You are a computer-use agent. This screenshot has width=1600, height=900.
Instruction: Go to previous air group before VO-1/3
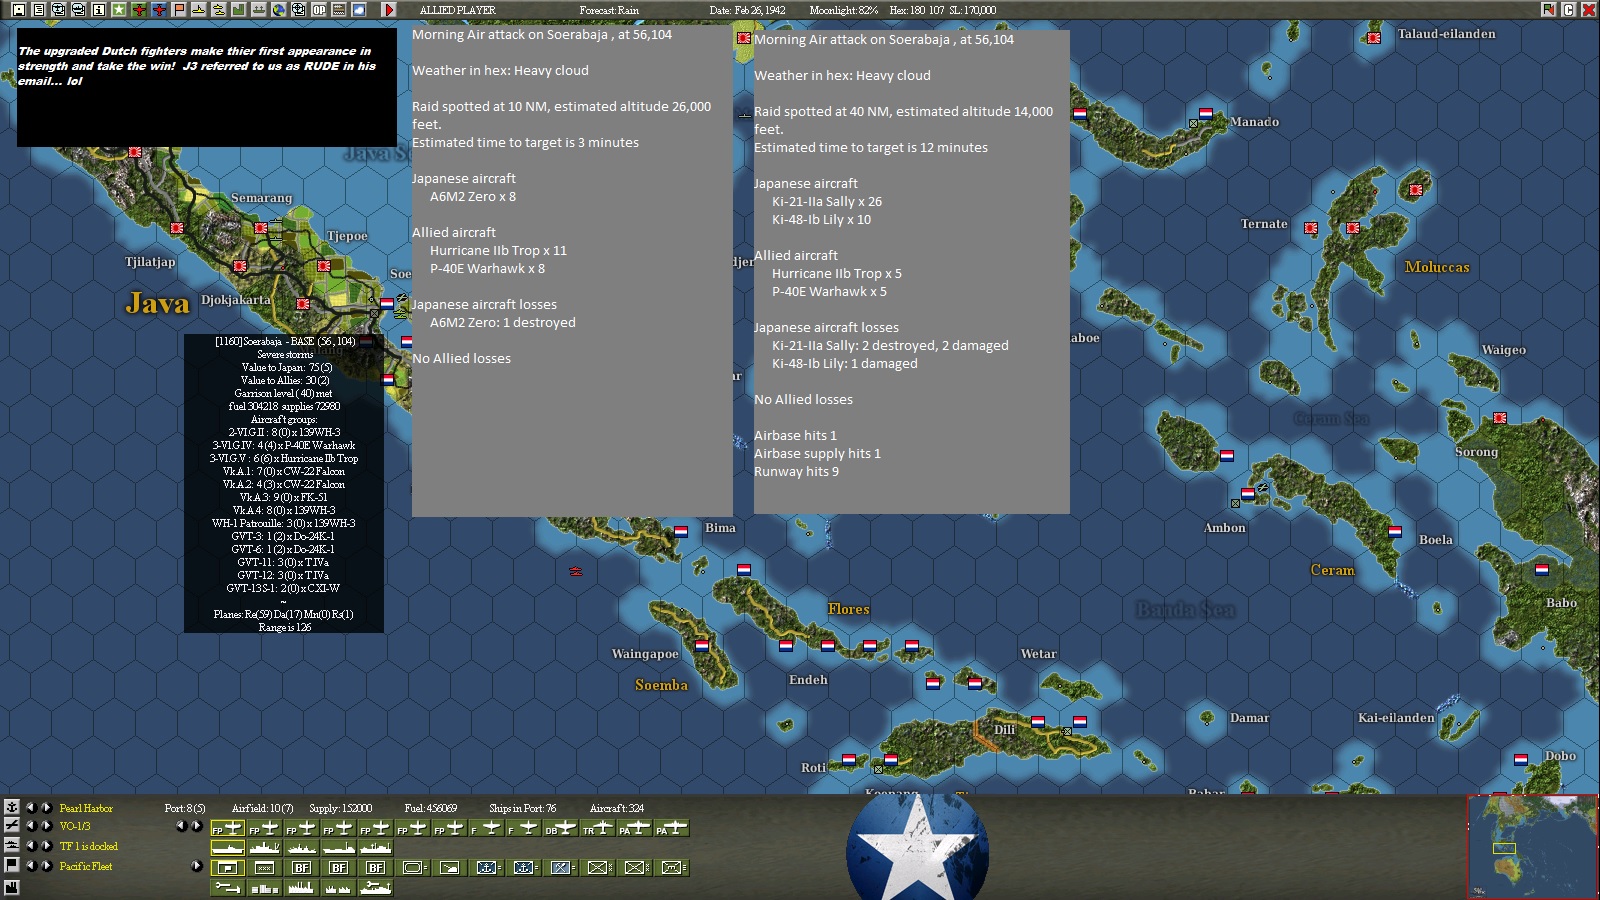[30, 825]
